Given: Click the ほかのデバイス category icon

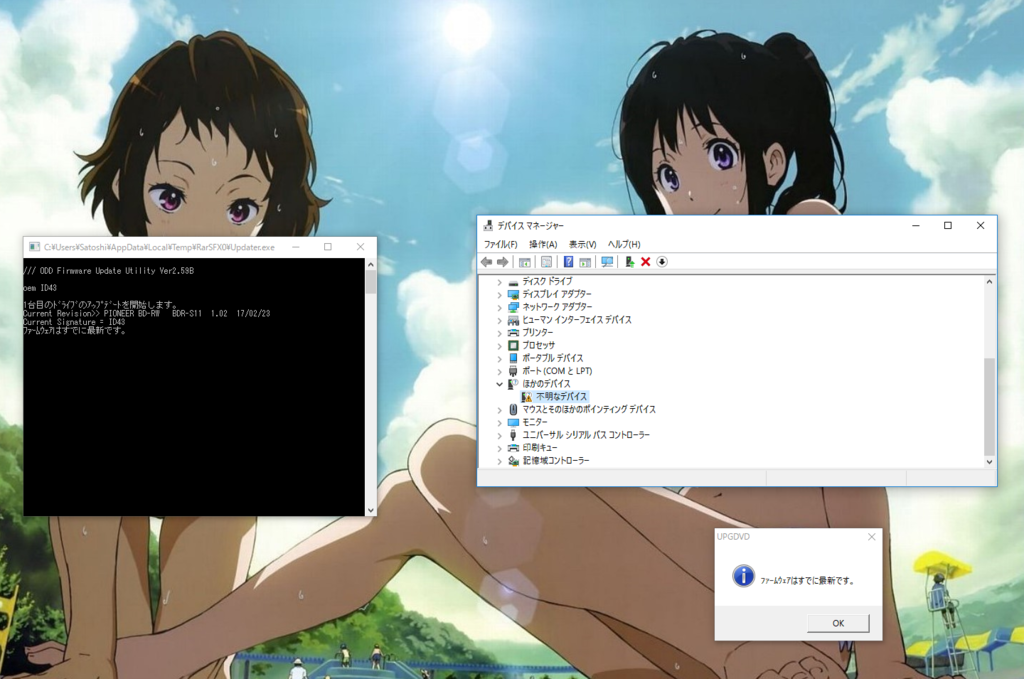Looking at the screenshot, I should point(513,384).
